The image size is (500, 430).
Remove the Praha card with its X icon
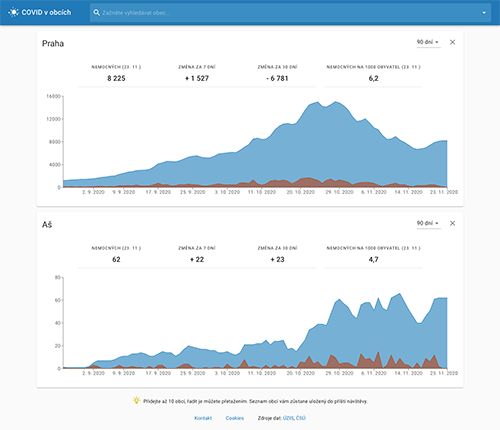(x=452, y=42)
